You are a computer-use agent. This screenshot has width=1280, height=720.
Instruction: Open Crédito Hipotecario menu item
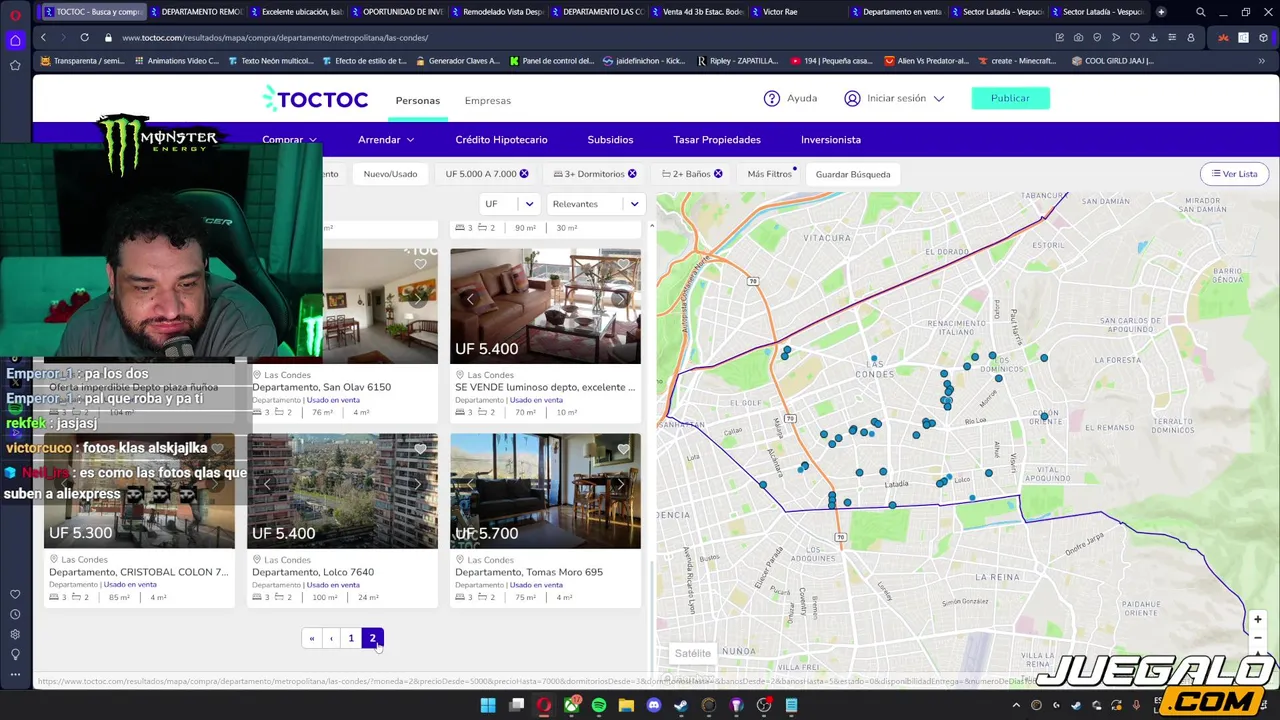click(x=501, y=140)
